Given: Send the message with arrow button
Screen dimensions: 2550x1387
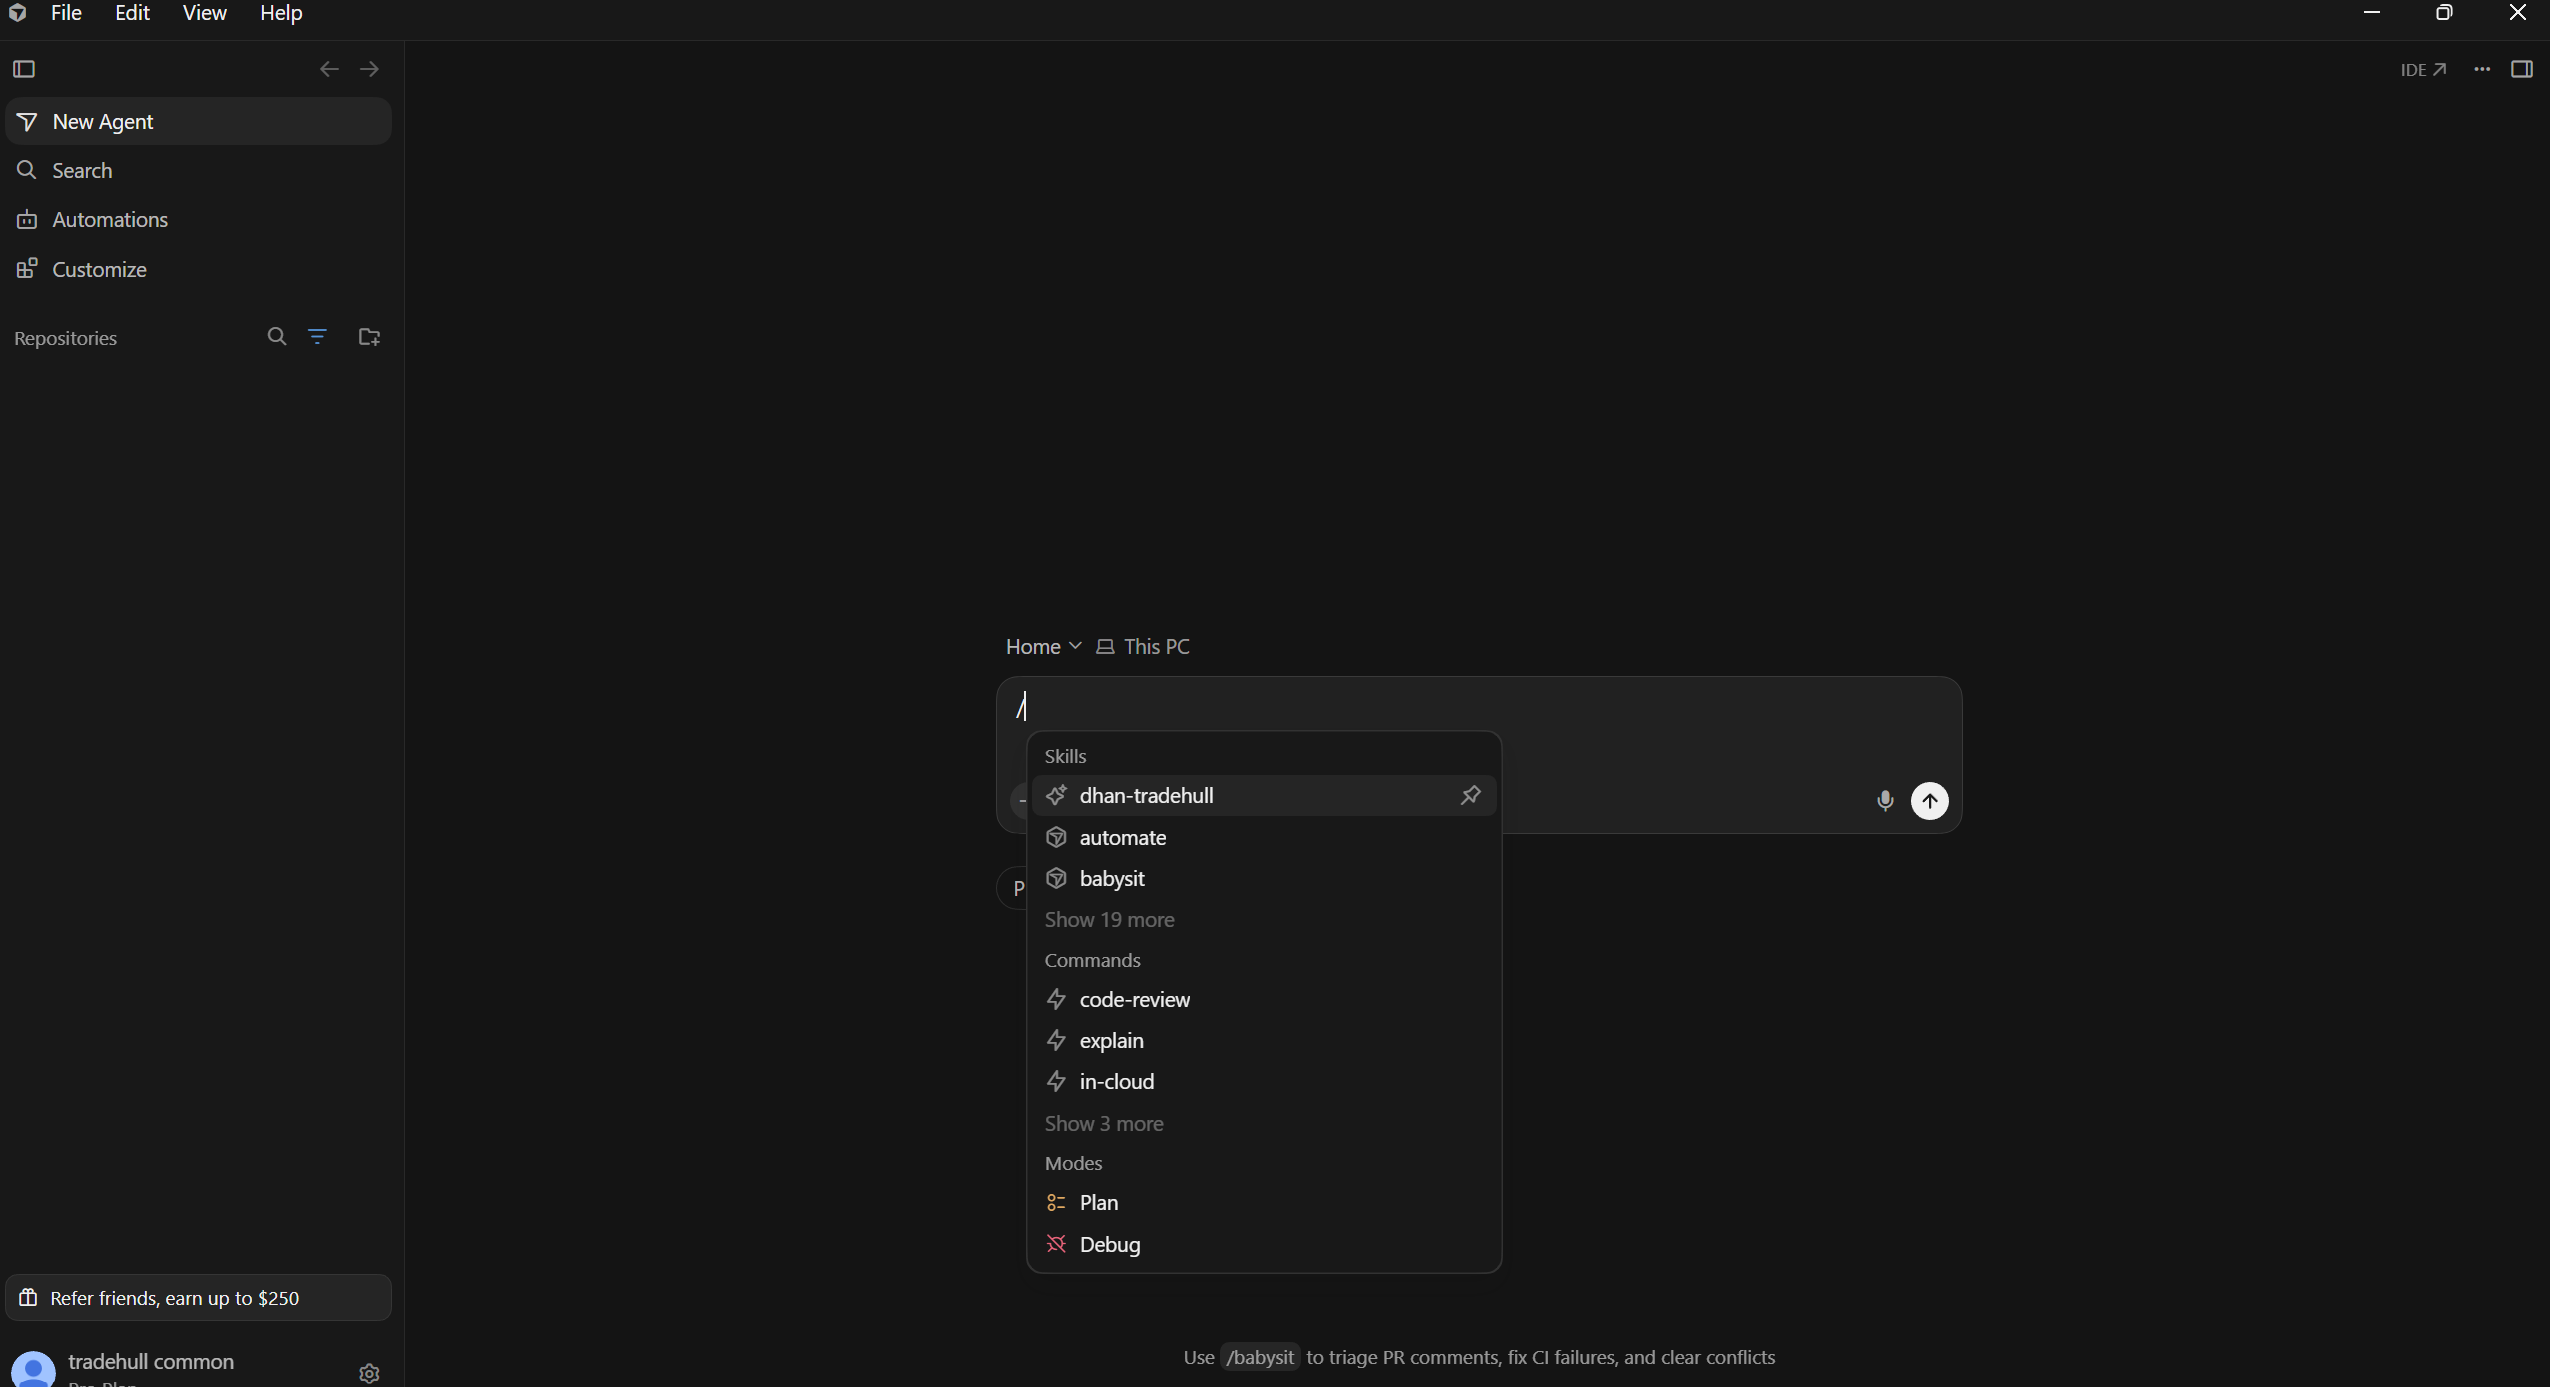Looking at the screenshot, I should pos(1930,800).
